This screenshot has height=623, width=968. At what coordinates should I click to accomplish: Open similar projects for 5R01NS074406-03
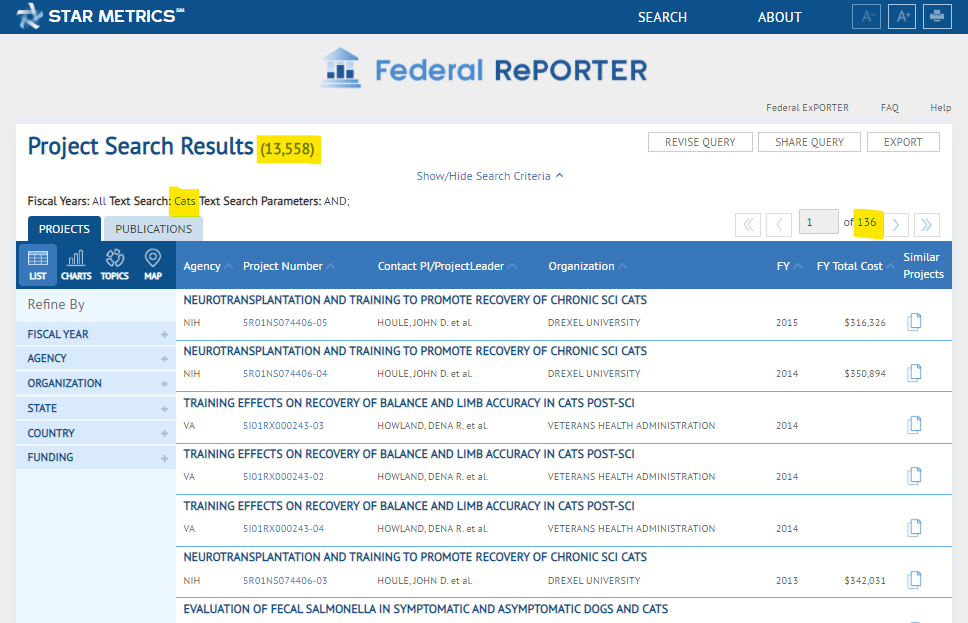point(914,580)
